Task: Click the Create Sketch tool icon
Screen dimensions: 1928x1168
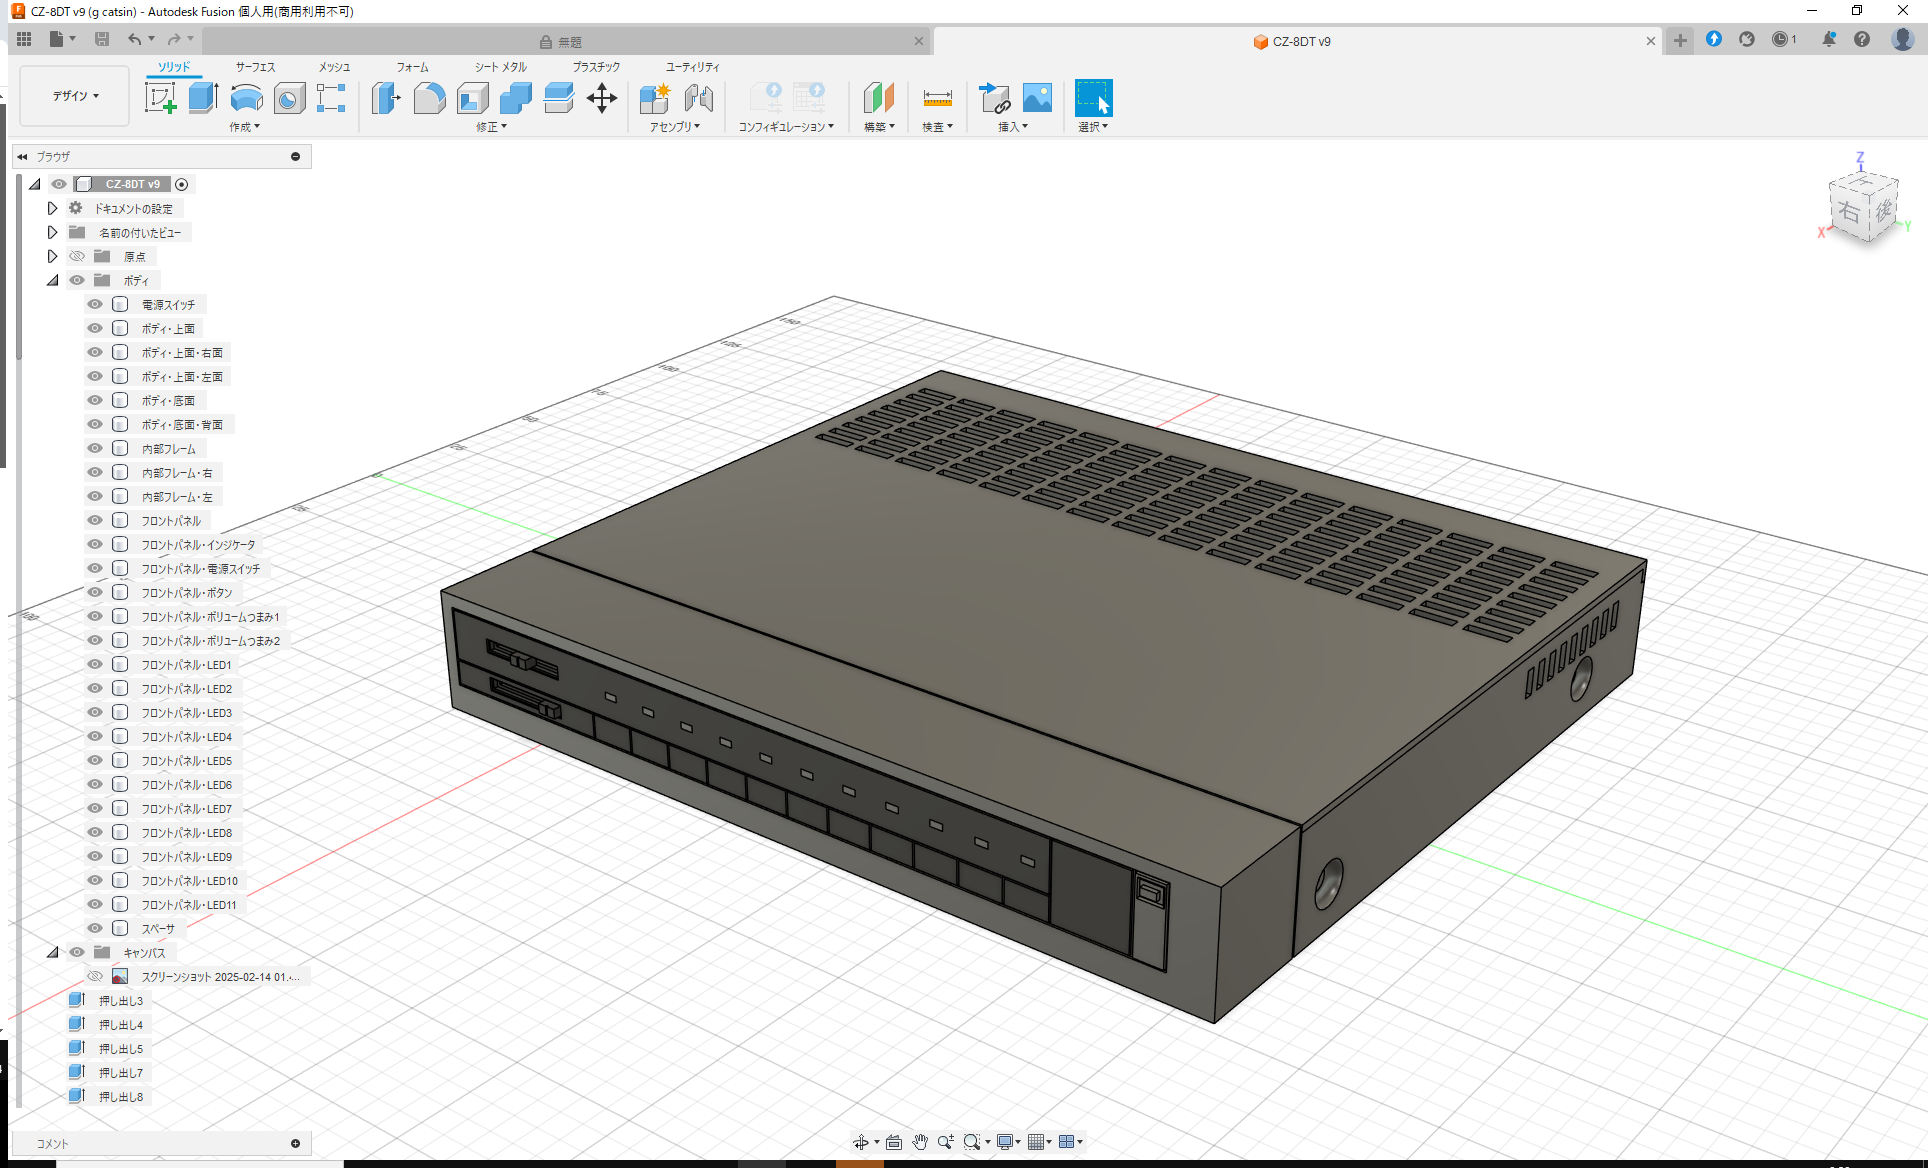Action: point(160,98)
